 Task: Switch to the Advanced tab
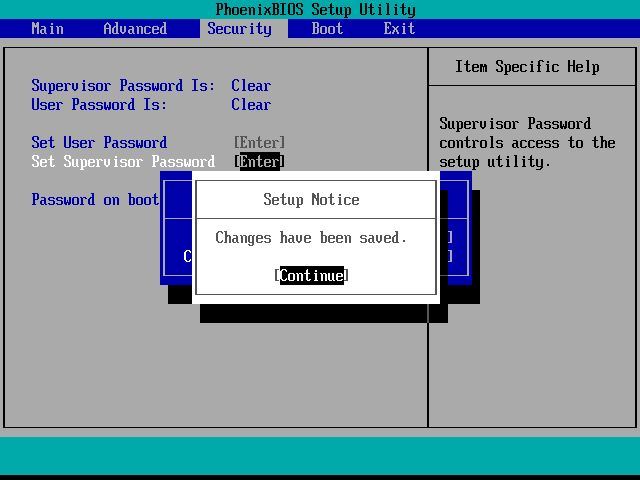tap(135, 29)
